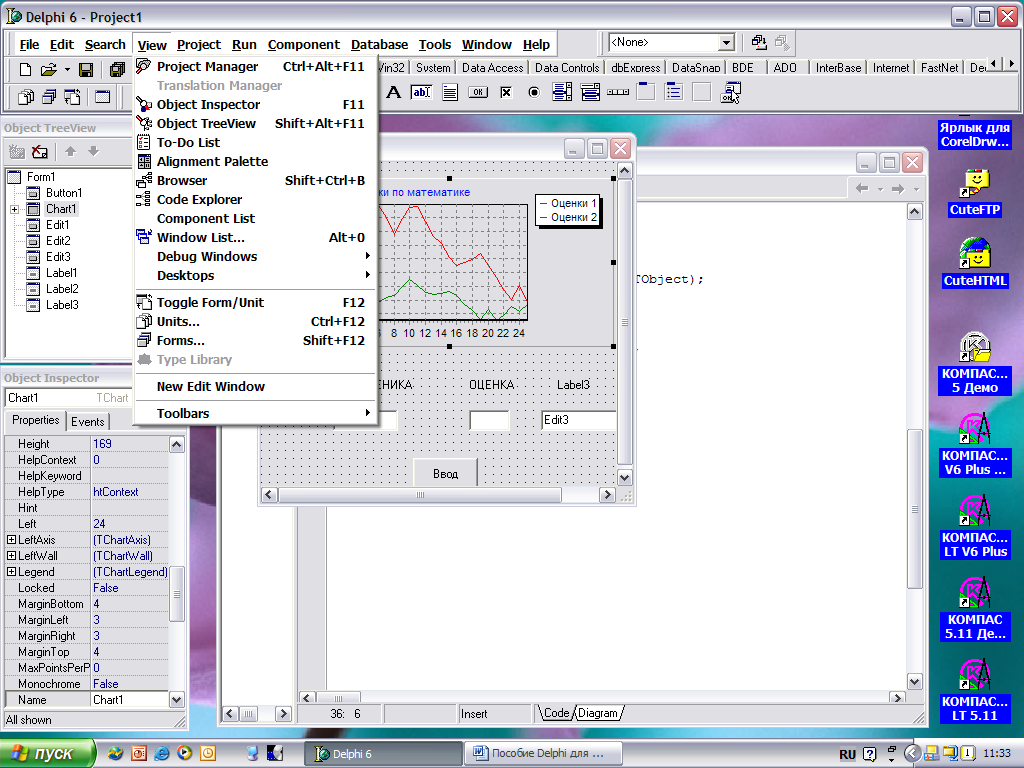Choose Alignment Palette menu item
The width and height of the screenshot is (1024, 768).
click(x=255, y=161)
